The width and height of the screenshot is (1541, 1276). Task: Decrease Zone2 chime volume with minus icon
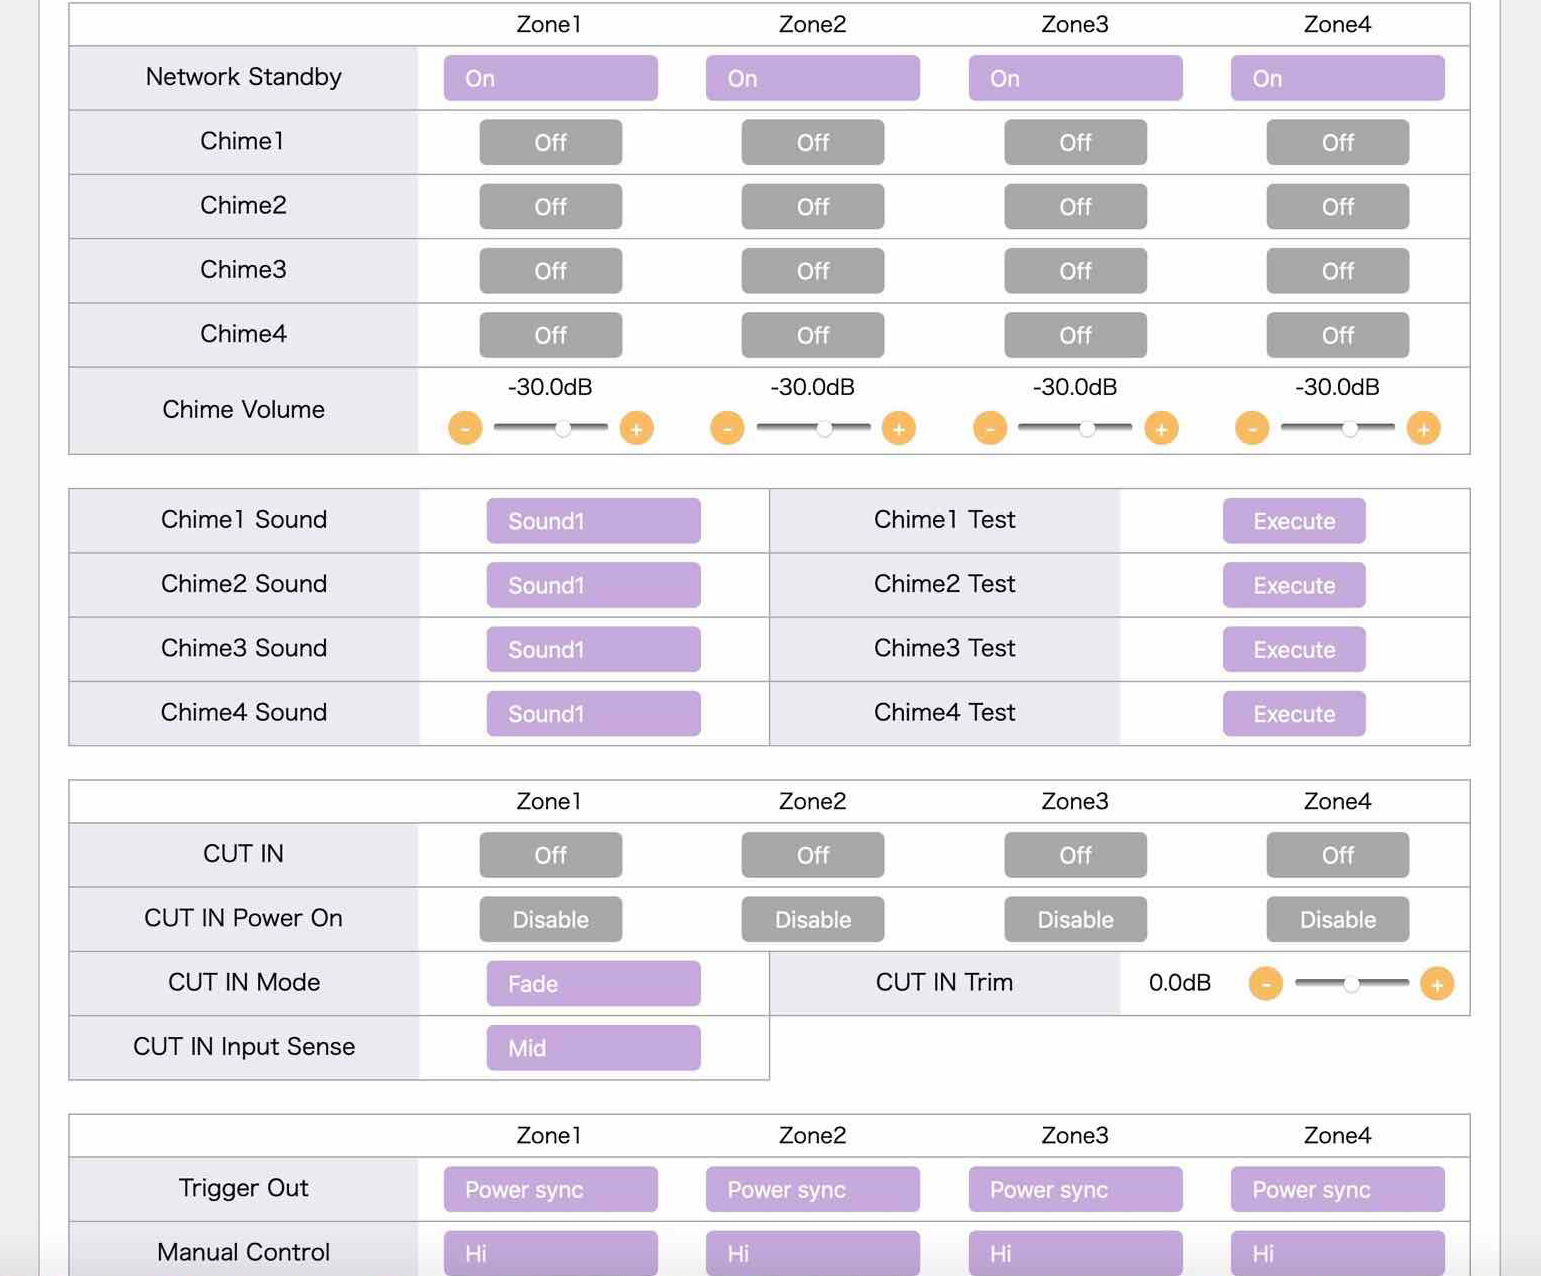[x=727, y=428]
